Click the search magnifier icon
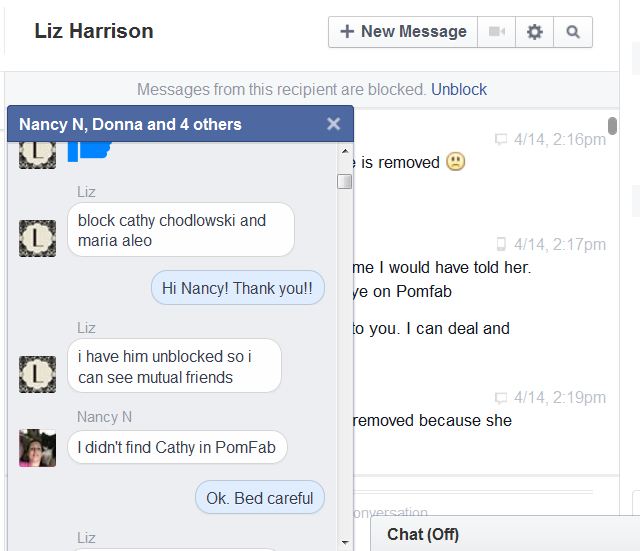This screenshot has height=551, width=640. [x=573, y=32]
